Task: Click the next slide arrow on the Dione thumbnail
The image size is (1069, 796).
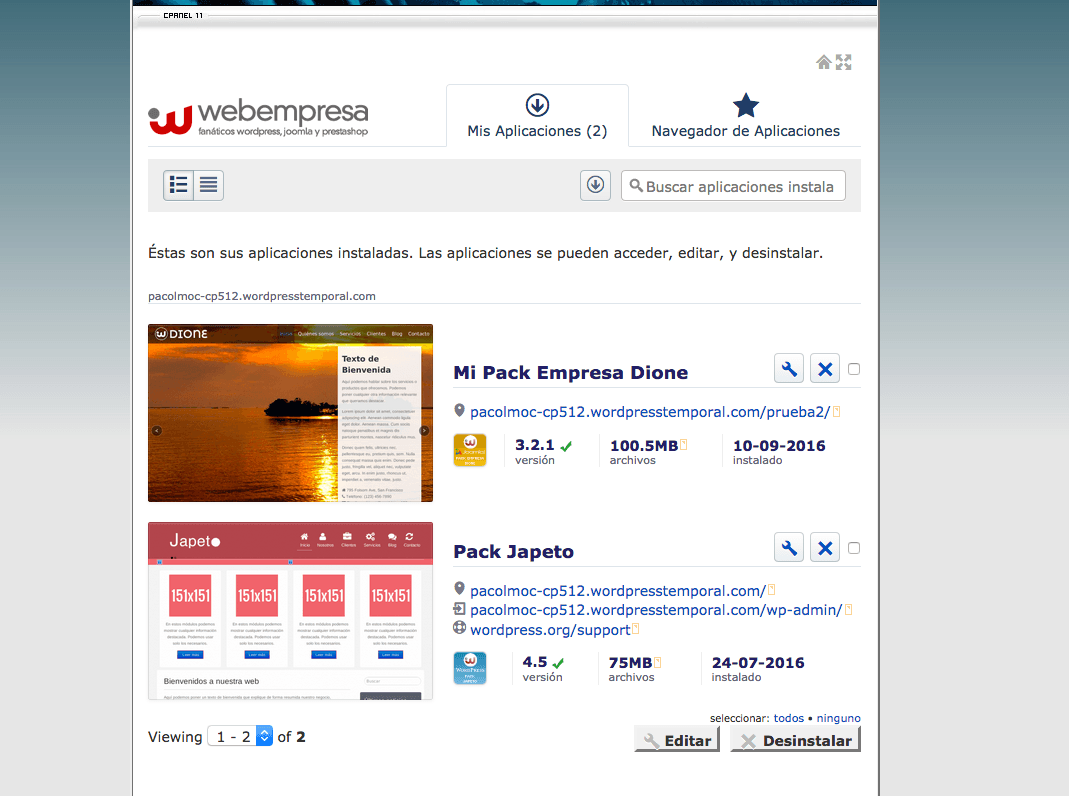Action: click(x=424, y=431)
